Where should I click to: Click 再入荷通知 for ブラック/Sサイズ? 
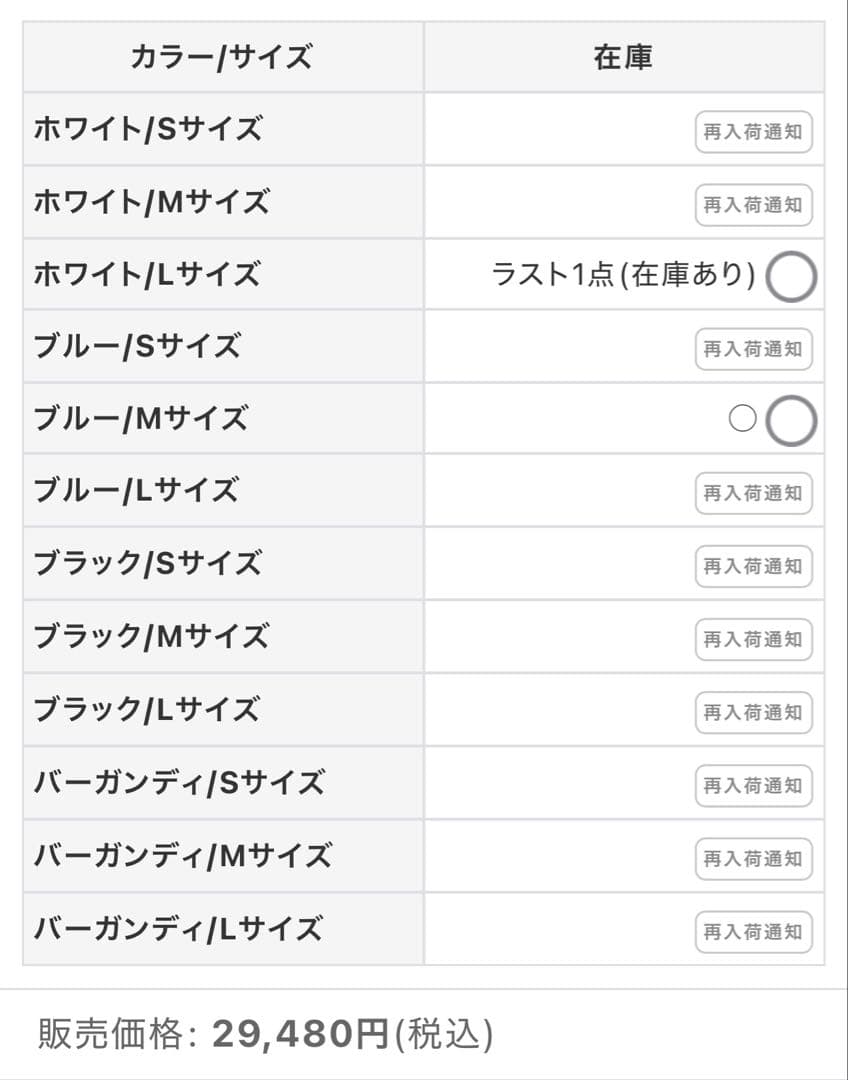(x=753, y=566)
